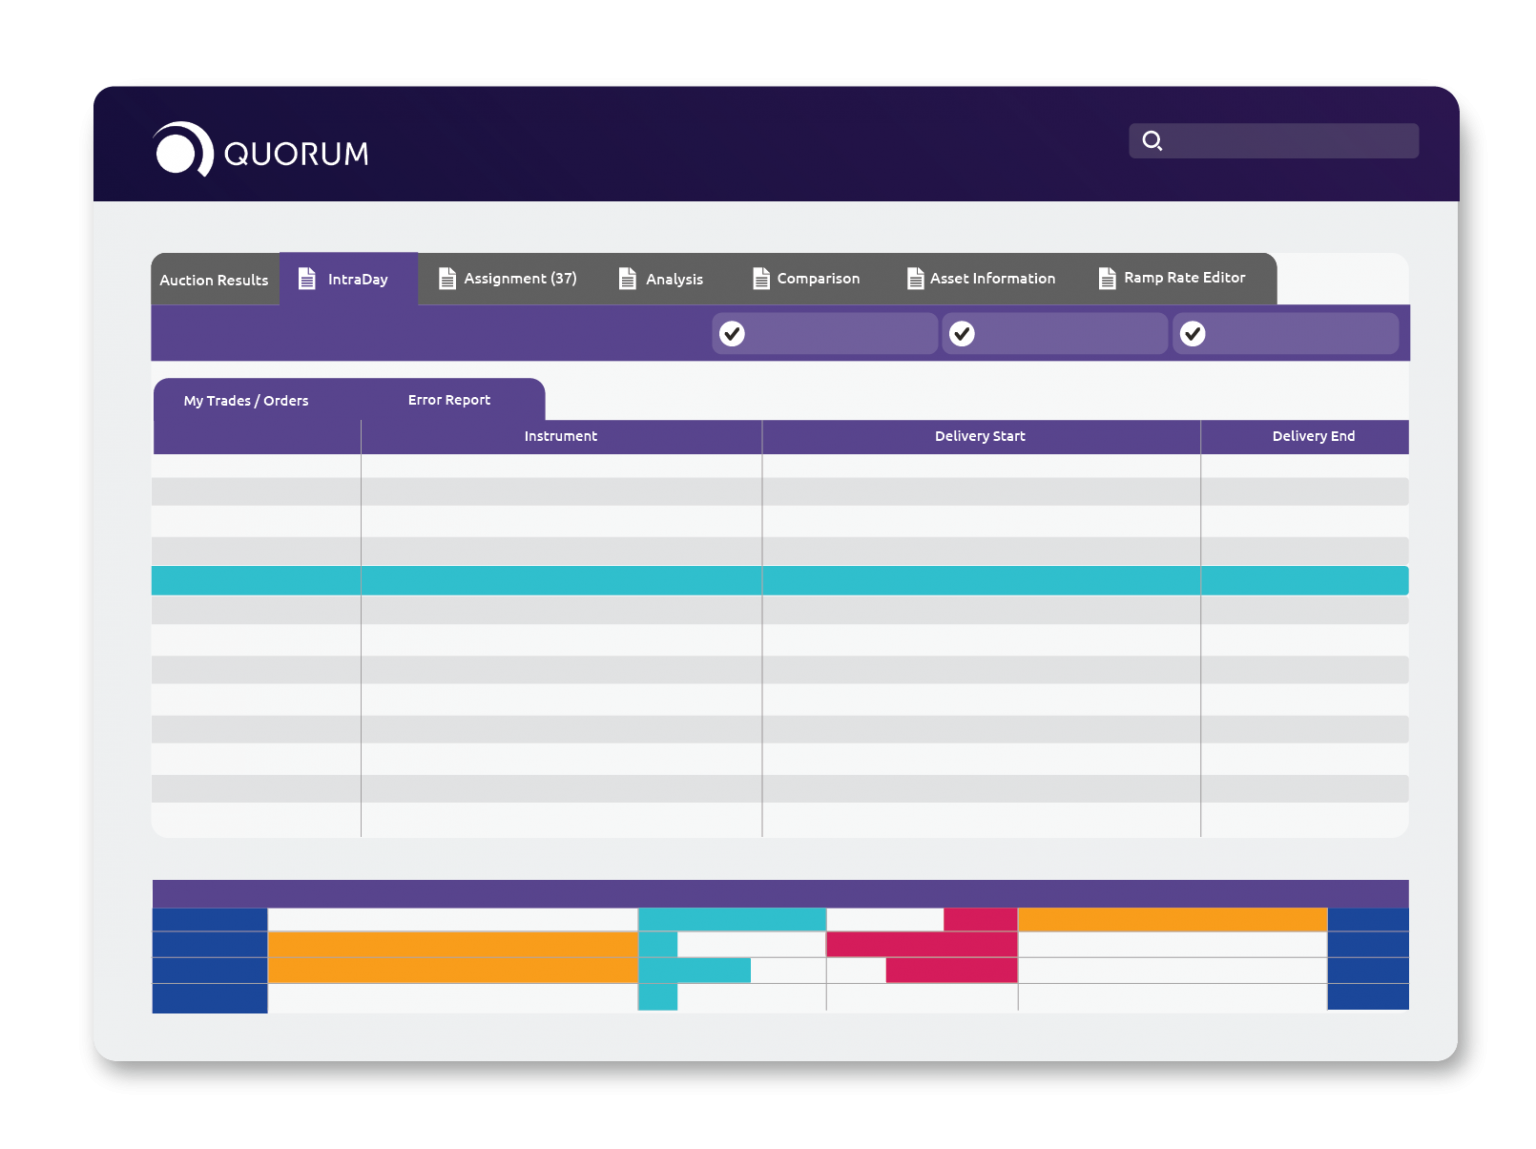Image resolution: width=1536 pixels, height=1149 pixels.
Task: Sort by the Instrument column header
Action: 561,436
